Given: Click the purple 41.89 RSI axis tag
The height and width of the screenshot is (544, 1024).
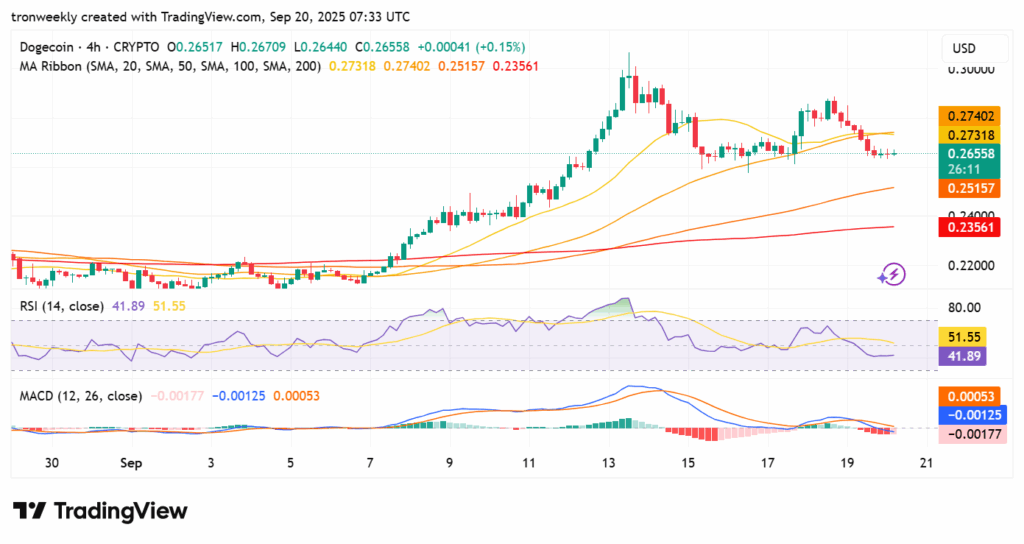Looking at the screenshot, I should [x=964, y=356].
